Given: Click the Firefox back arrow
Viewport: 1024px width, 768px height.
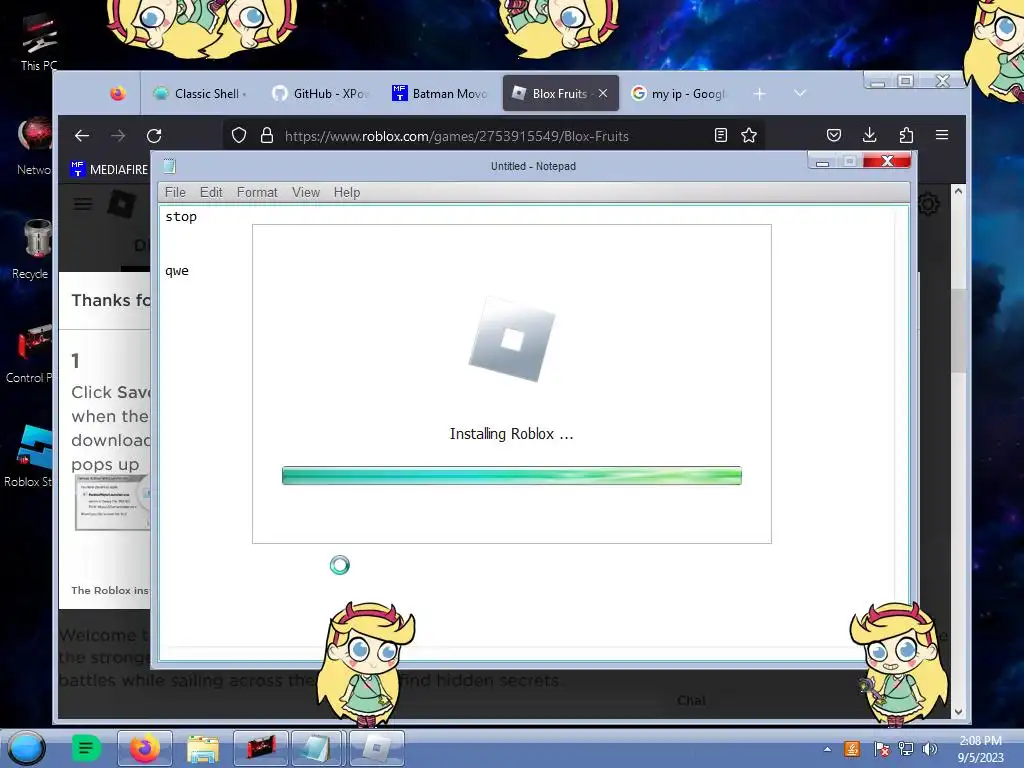Looking at the screenshot, I should click(82, 136).
